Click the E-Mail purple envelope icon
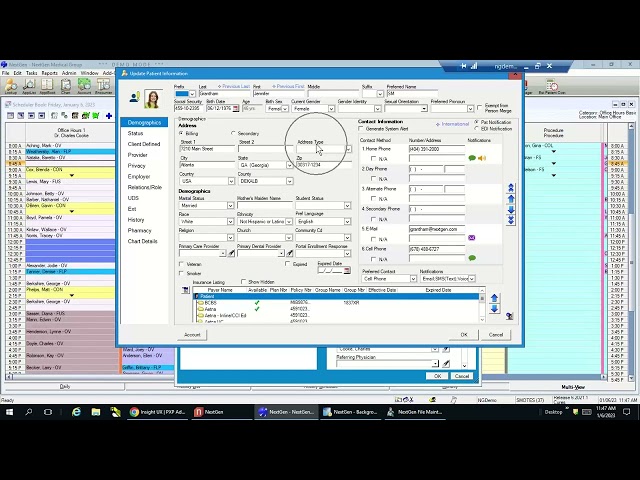 pos(472,238)
